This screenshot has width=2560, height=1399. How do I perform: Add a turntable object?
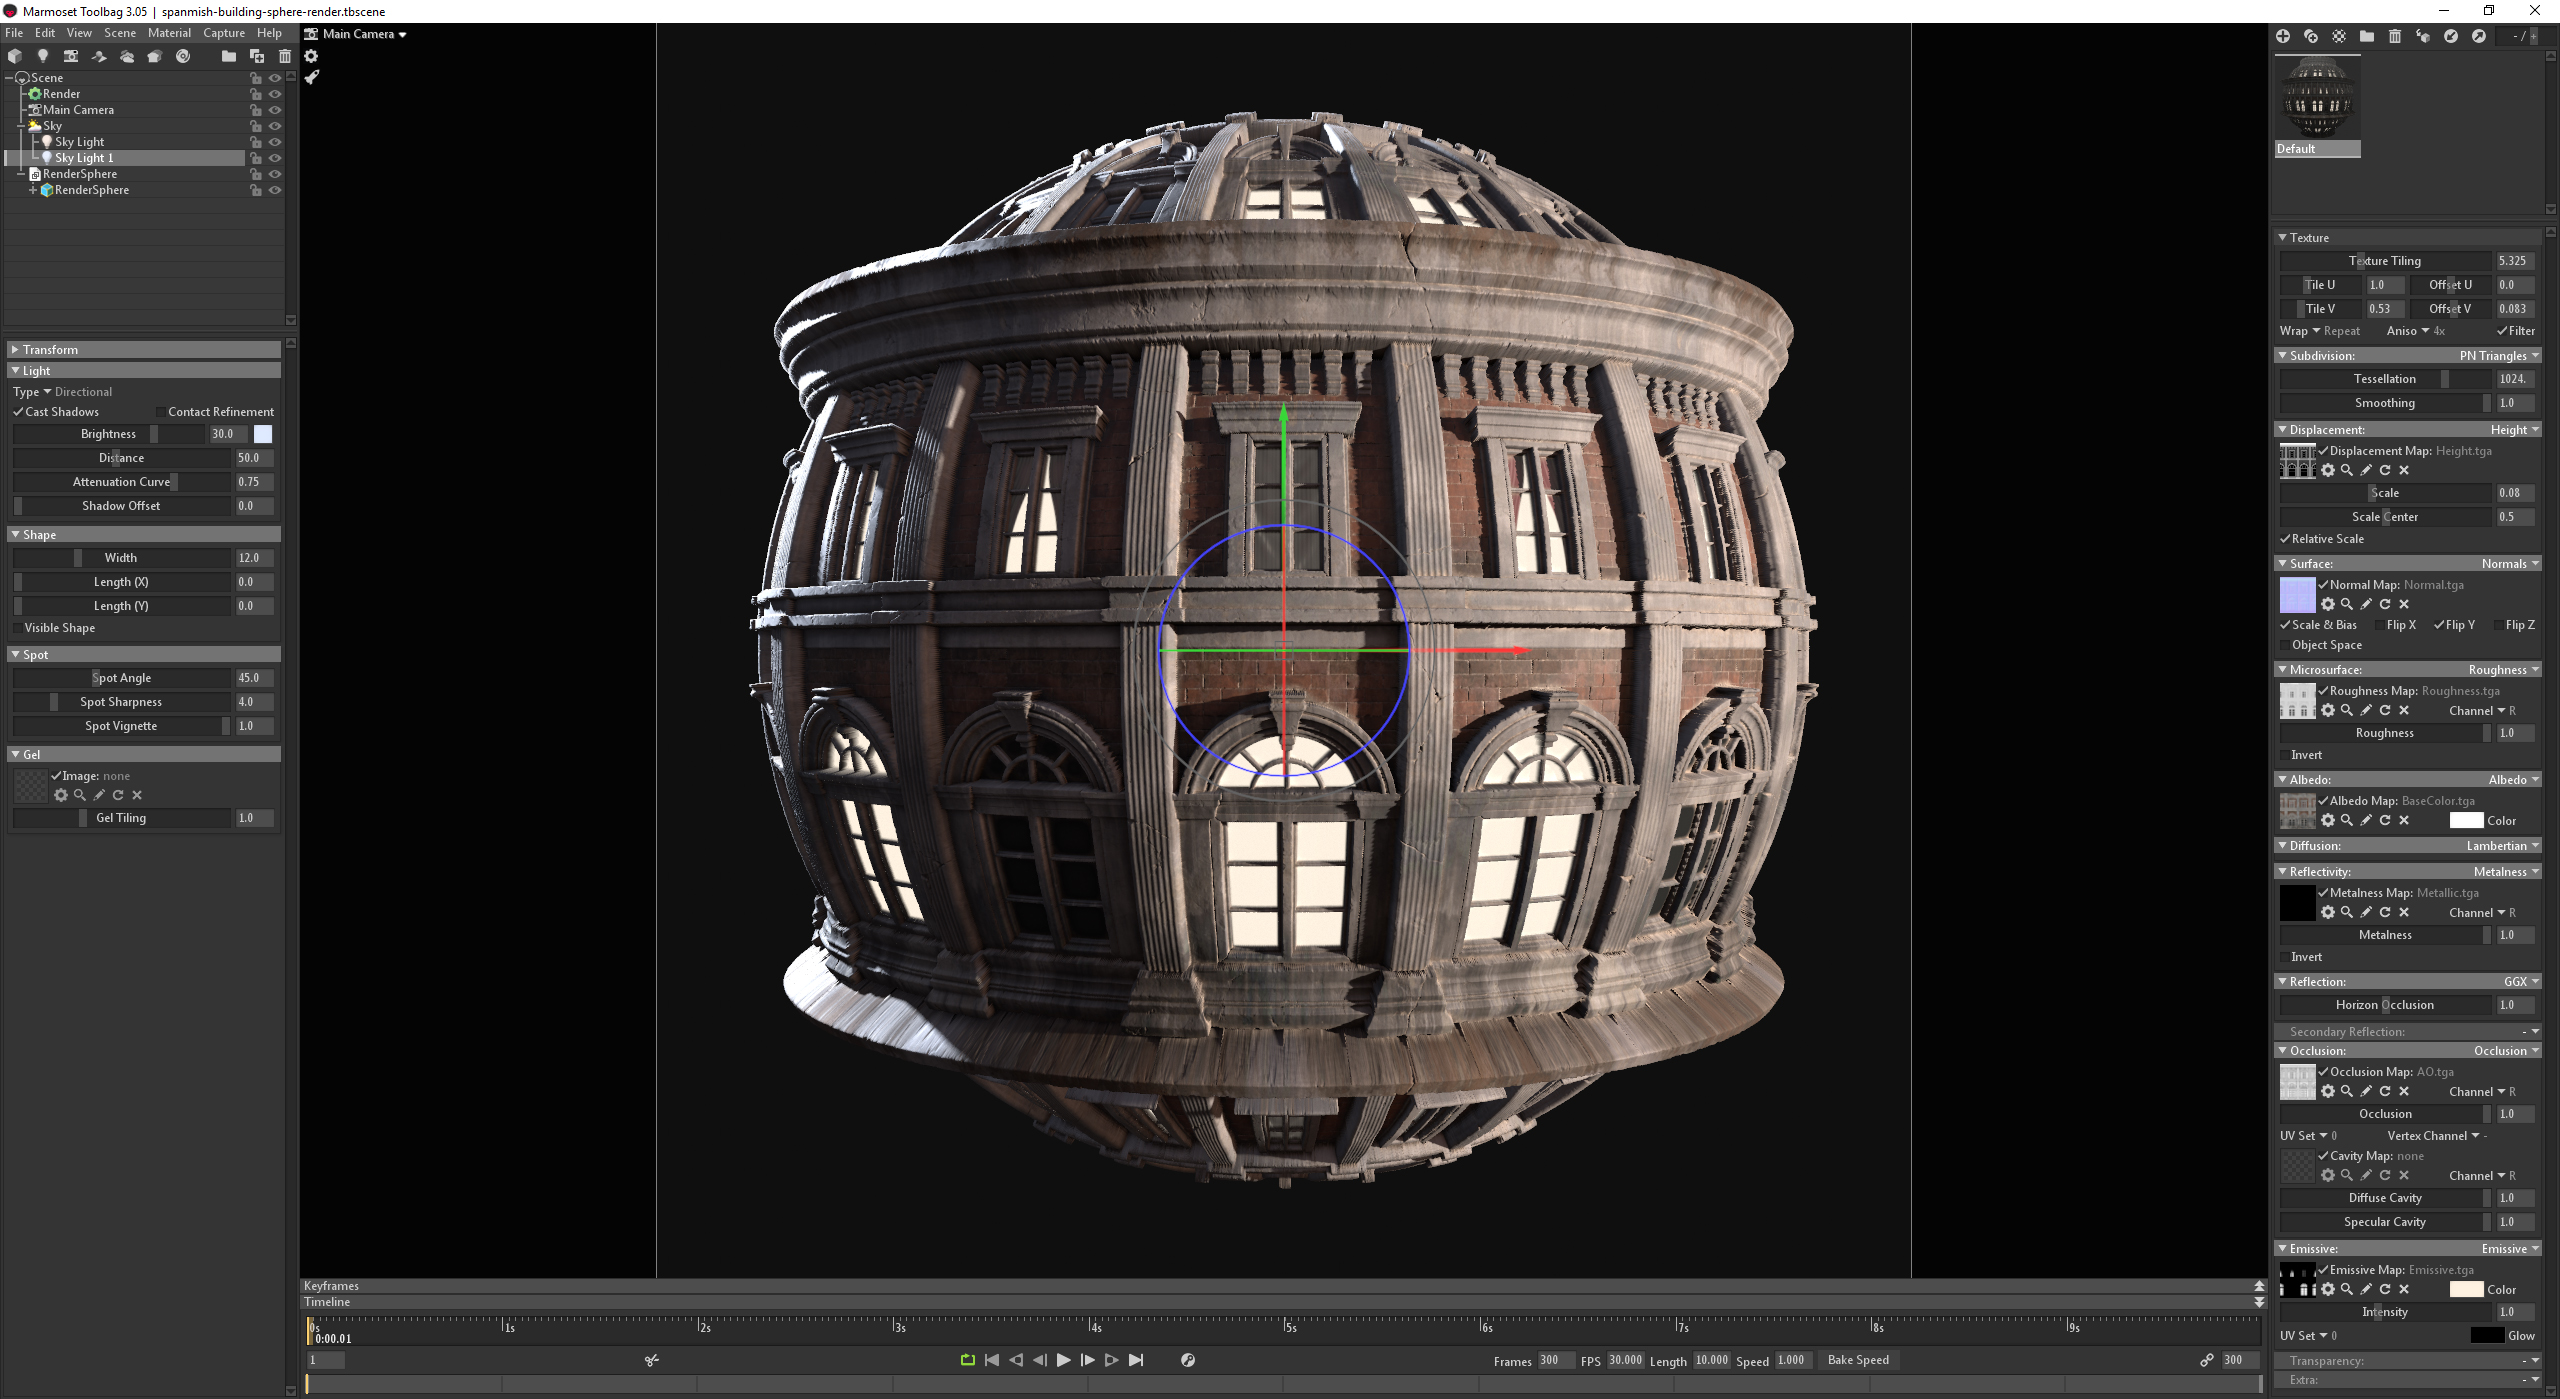click(x=183, y=56)
